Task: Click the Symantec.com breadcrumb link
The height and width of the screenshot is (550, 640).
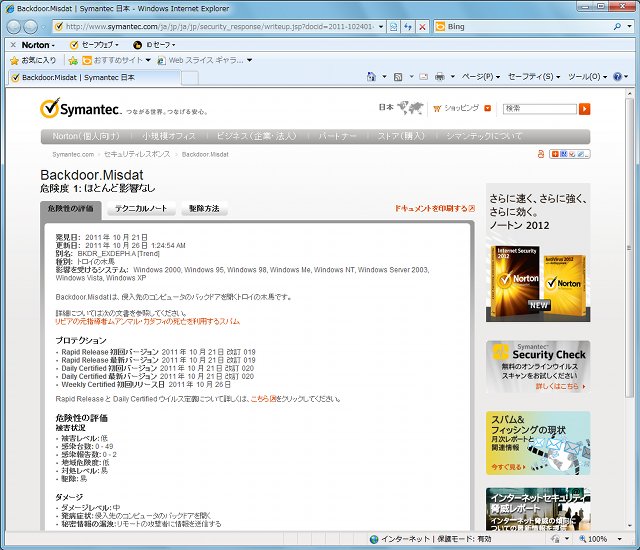Action: pyautogui.click(x=73, y=154)
